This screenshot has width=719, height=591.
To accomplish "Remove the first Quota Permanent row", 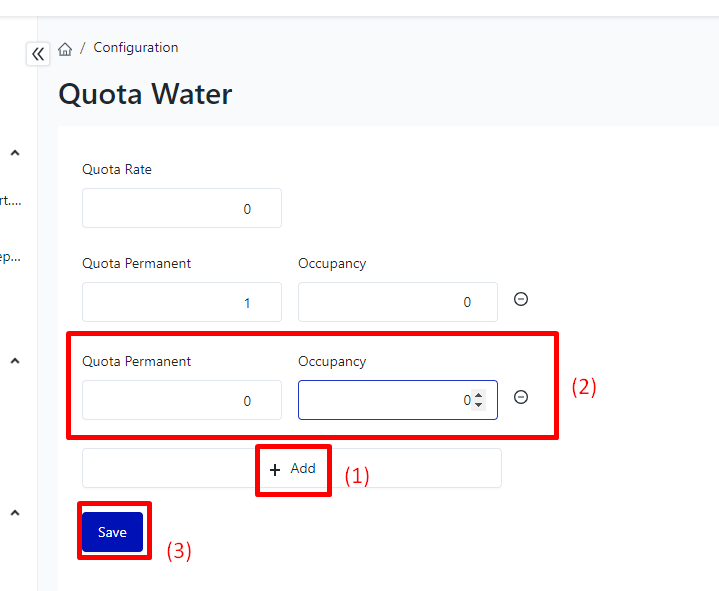I will tap(521, 299).
